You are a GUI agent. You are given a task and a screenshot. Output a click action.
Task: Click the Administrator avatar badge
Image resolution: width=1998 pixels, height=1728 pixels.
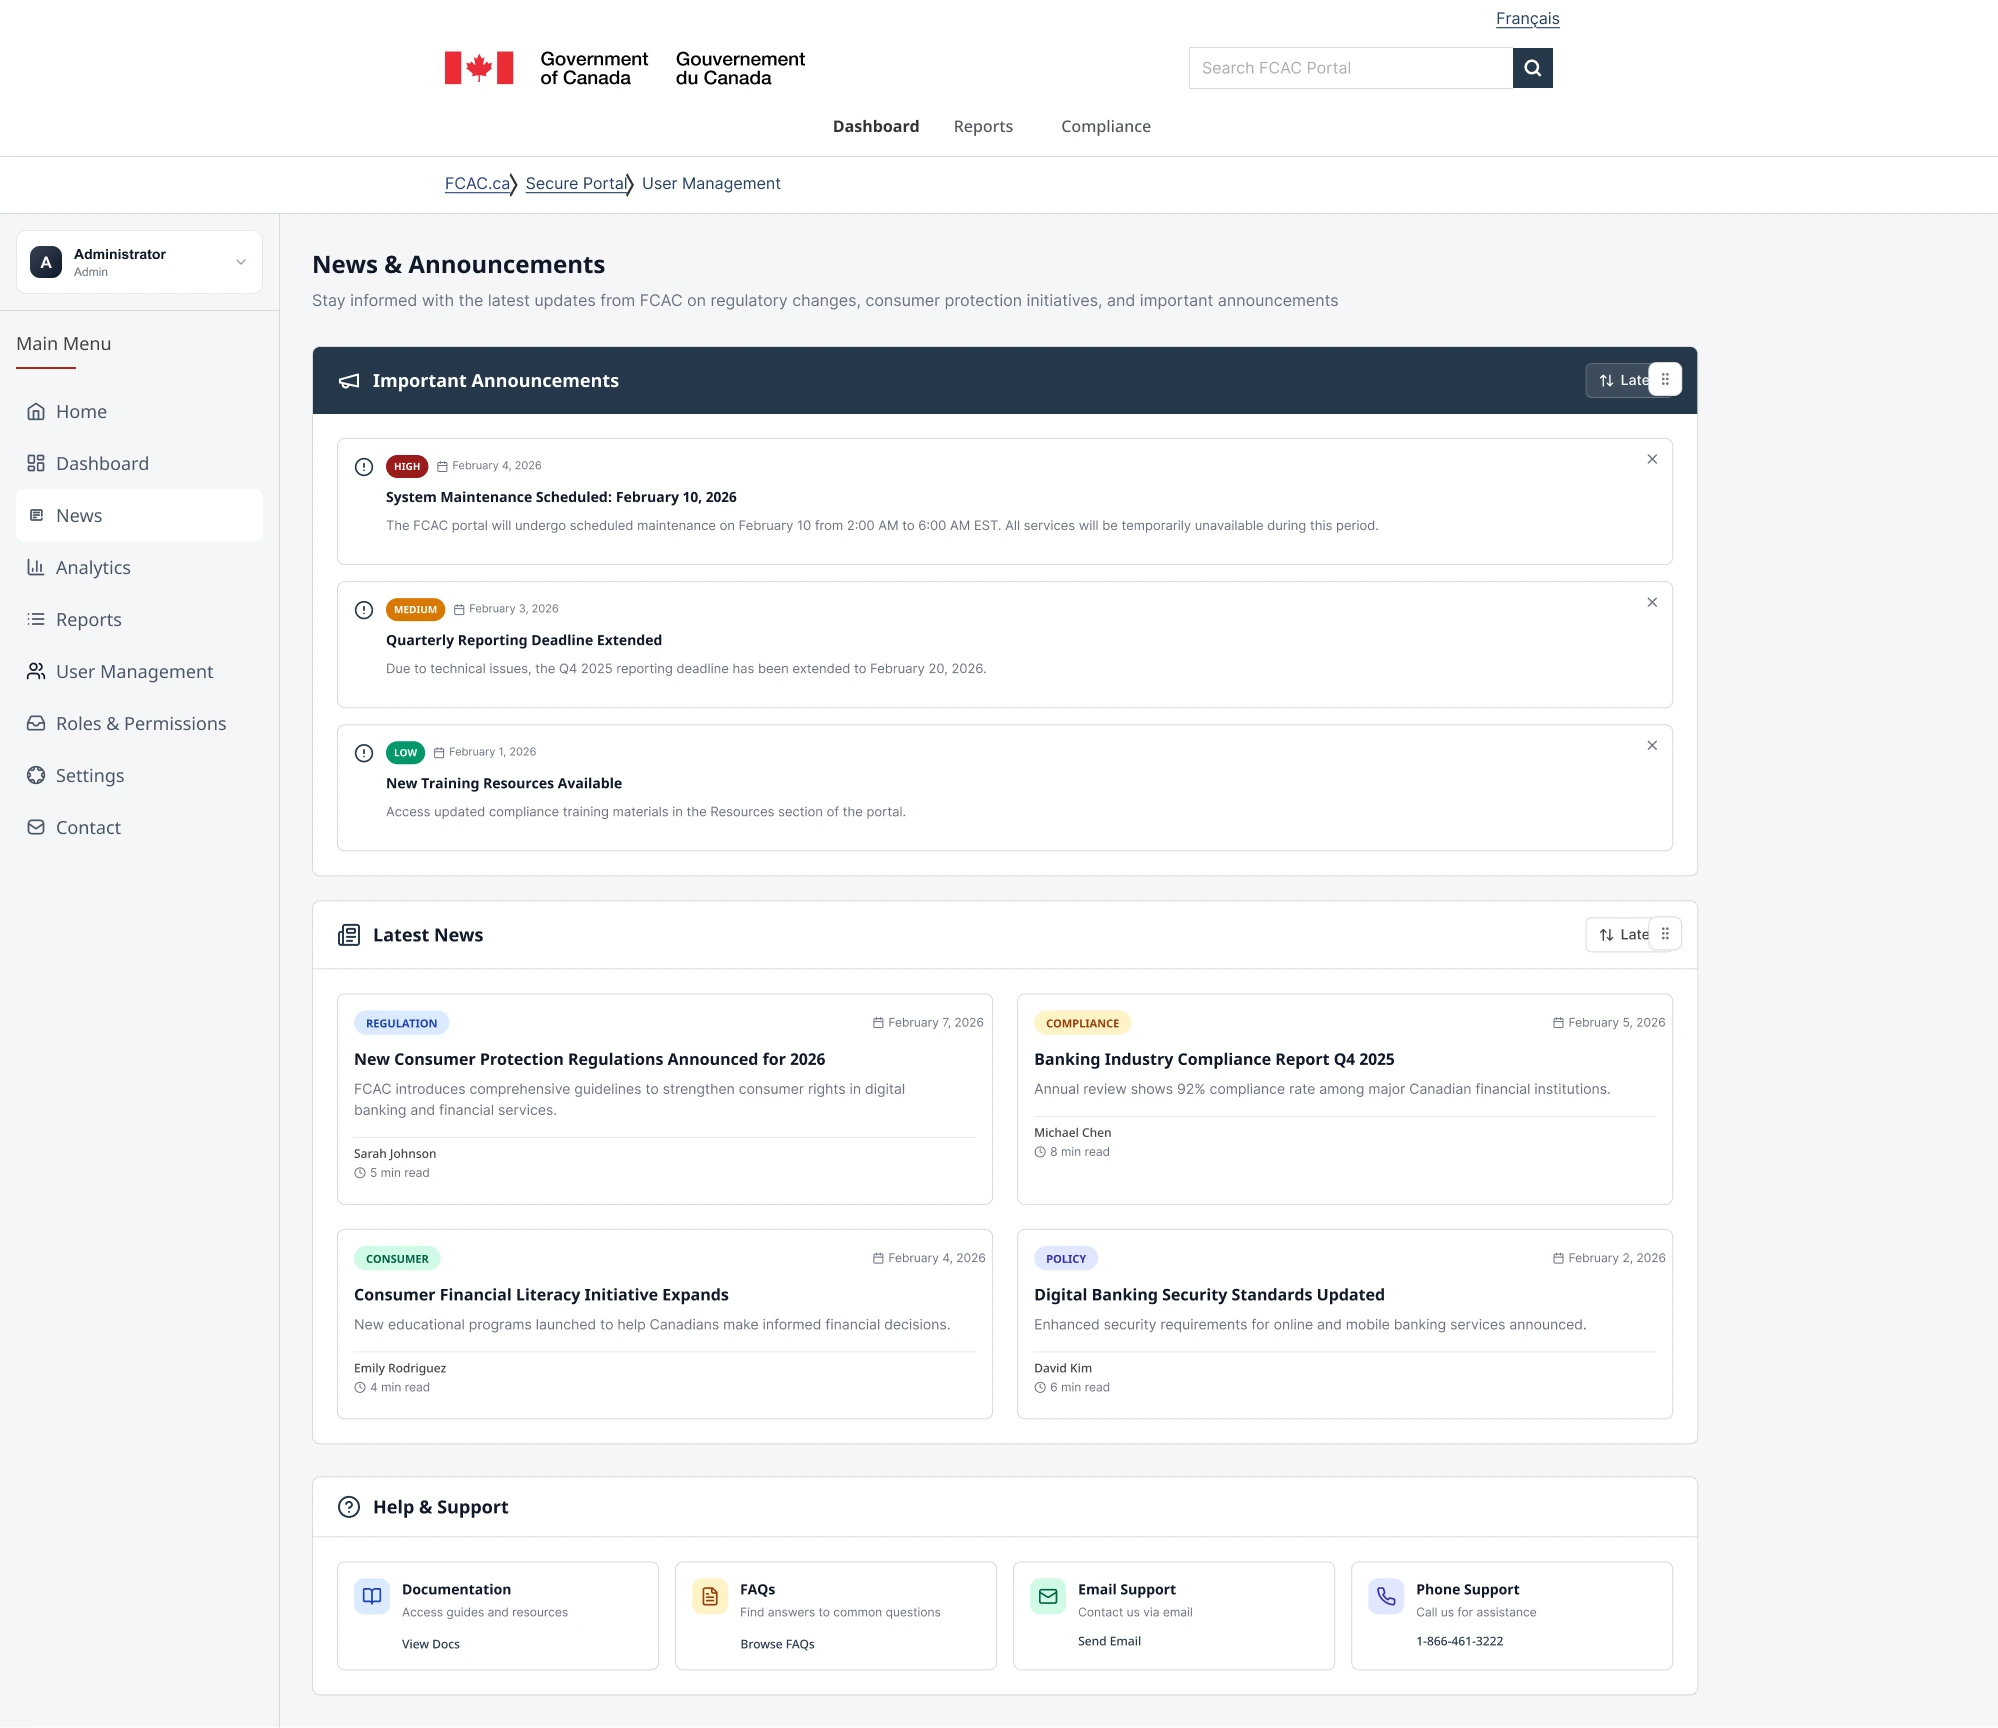coord(46,262)
